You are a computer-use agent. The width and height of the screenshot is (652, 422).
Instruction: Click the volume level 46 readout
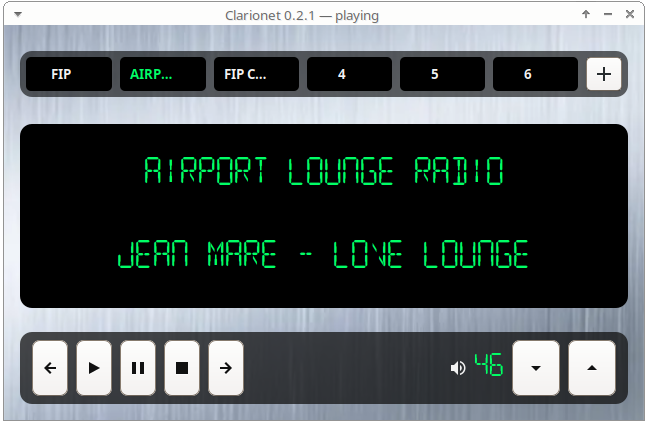[489, 365]
